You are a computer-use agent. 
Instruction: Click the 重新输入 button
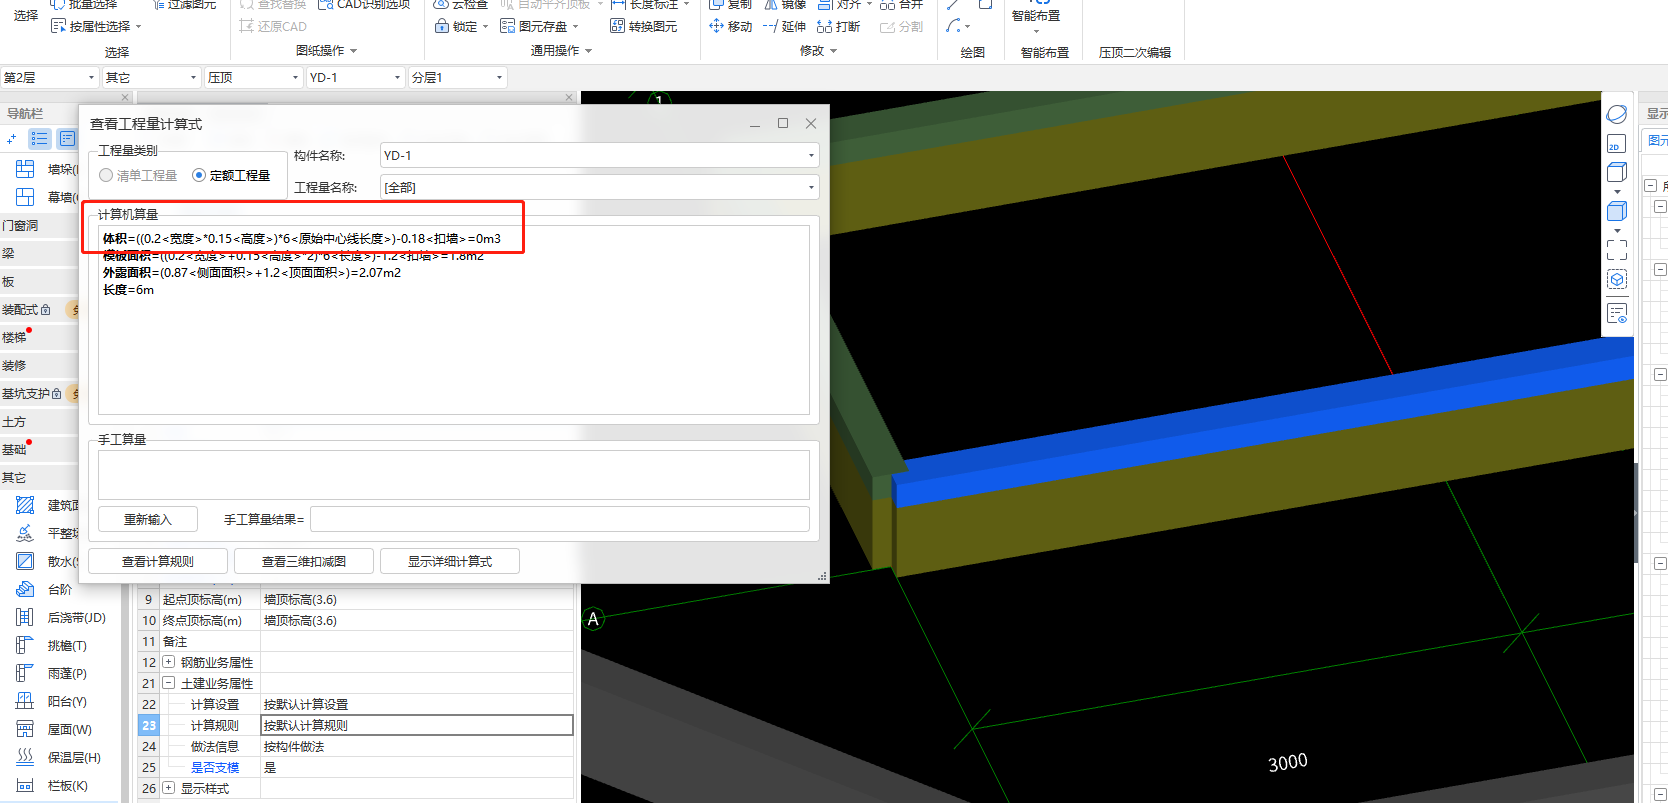point(148,519)
